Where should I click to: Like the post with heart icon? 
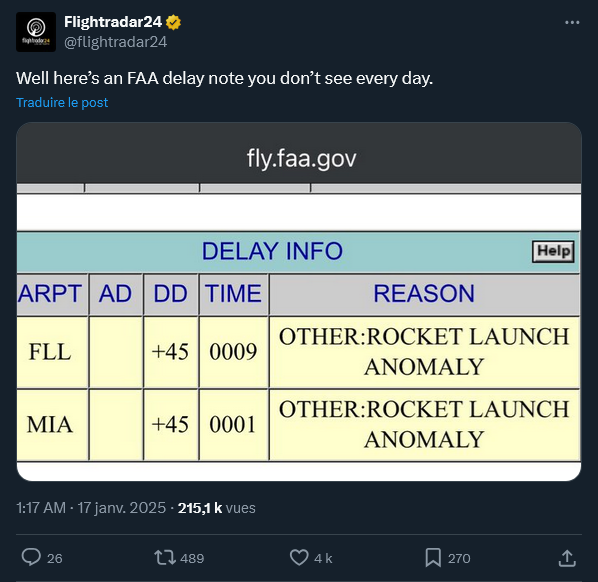coord(299,558)
